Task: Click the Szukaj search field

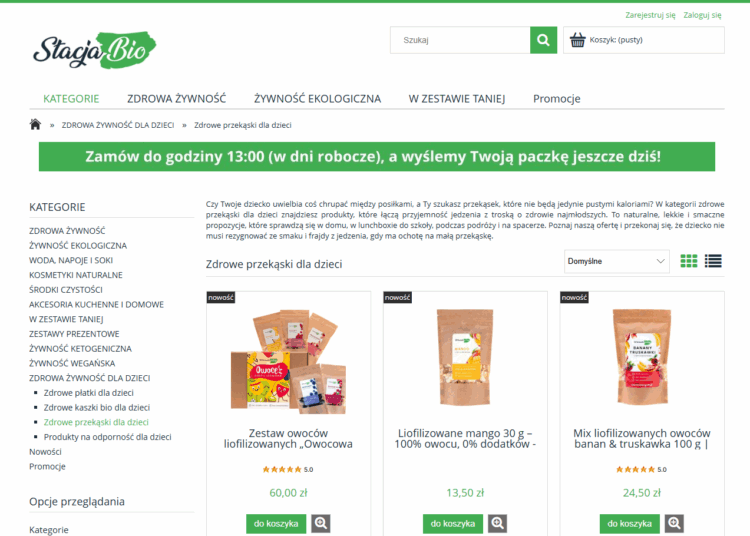Action: (460, 40)
